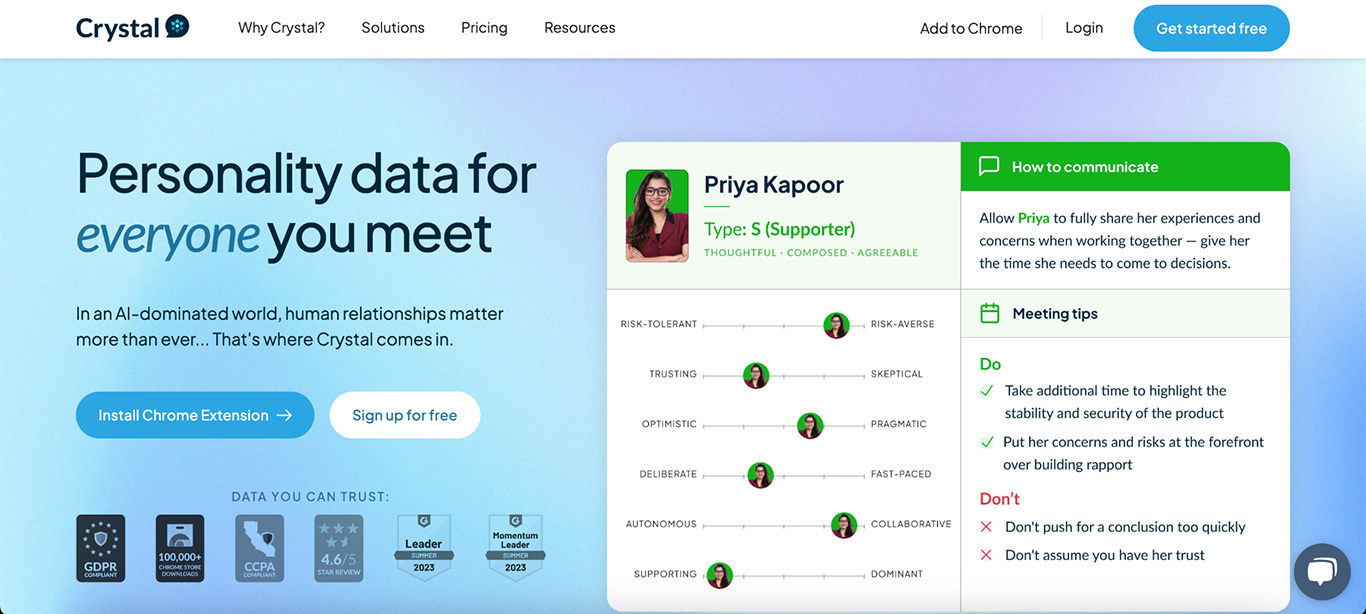
Task: Click the Priya Kapoor name heading
Action: point(774,185)
